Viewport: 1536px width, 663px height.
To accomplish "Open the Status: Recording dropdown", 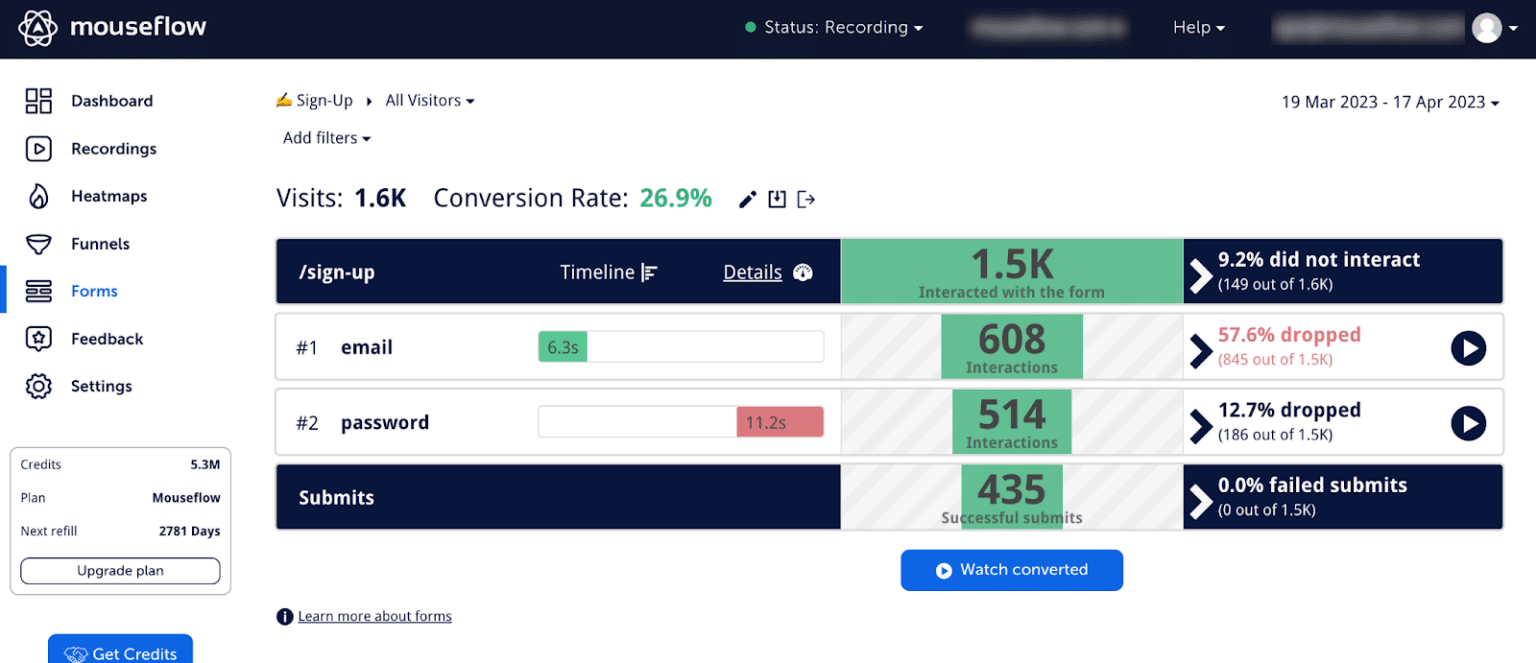I will click(835, 28).
